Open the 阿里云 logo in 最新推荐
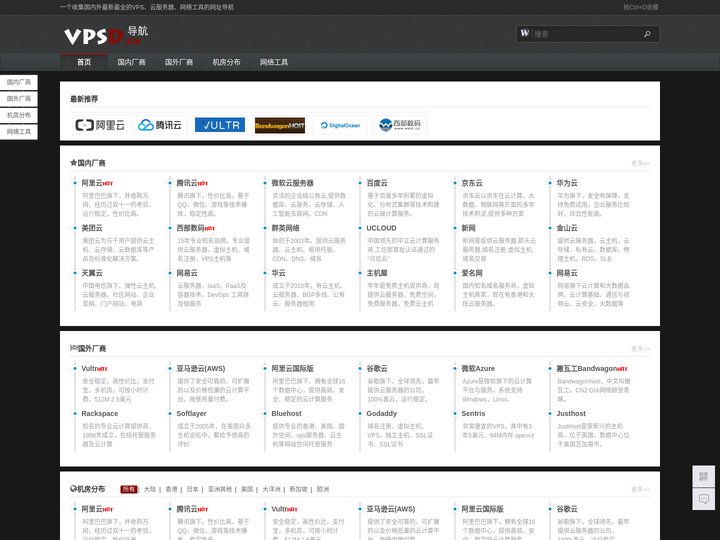Image resolution: width=720 pixels, height=540 pixels. pos(100,125)
